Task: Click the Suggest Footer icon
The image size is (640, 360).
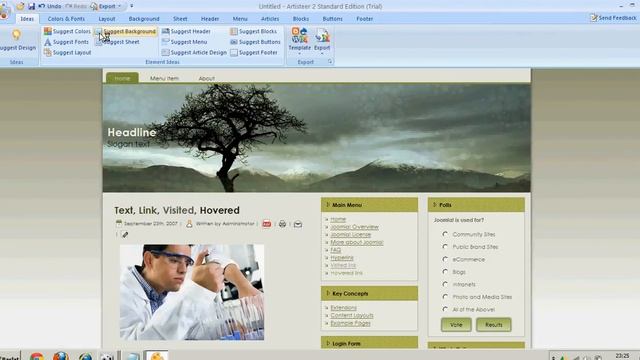Action: point(233,52)
